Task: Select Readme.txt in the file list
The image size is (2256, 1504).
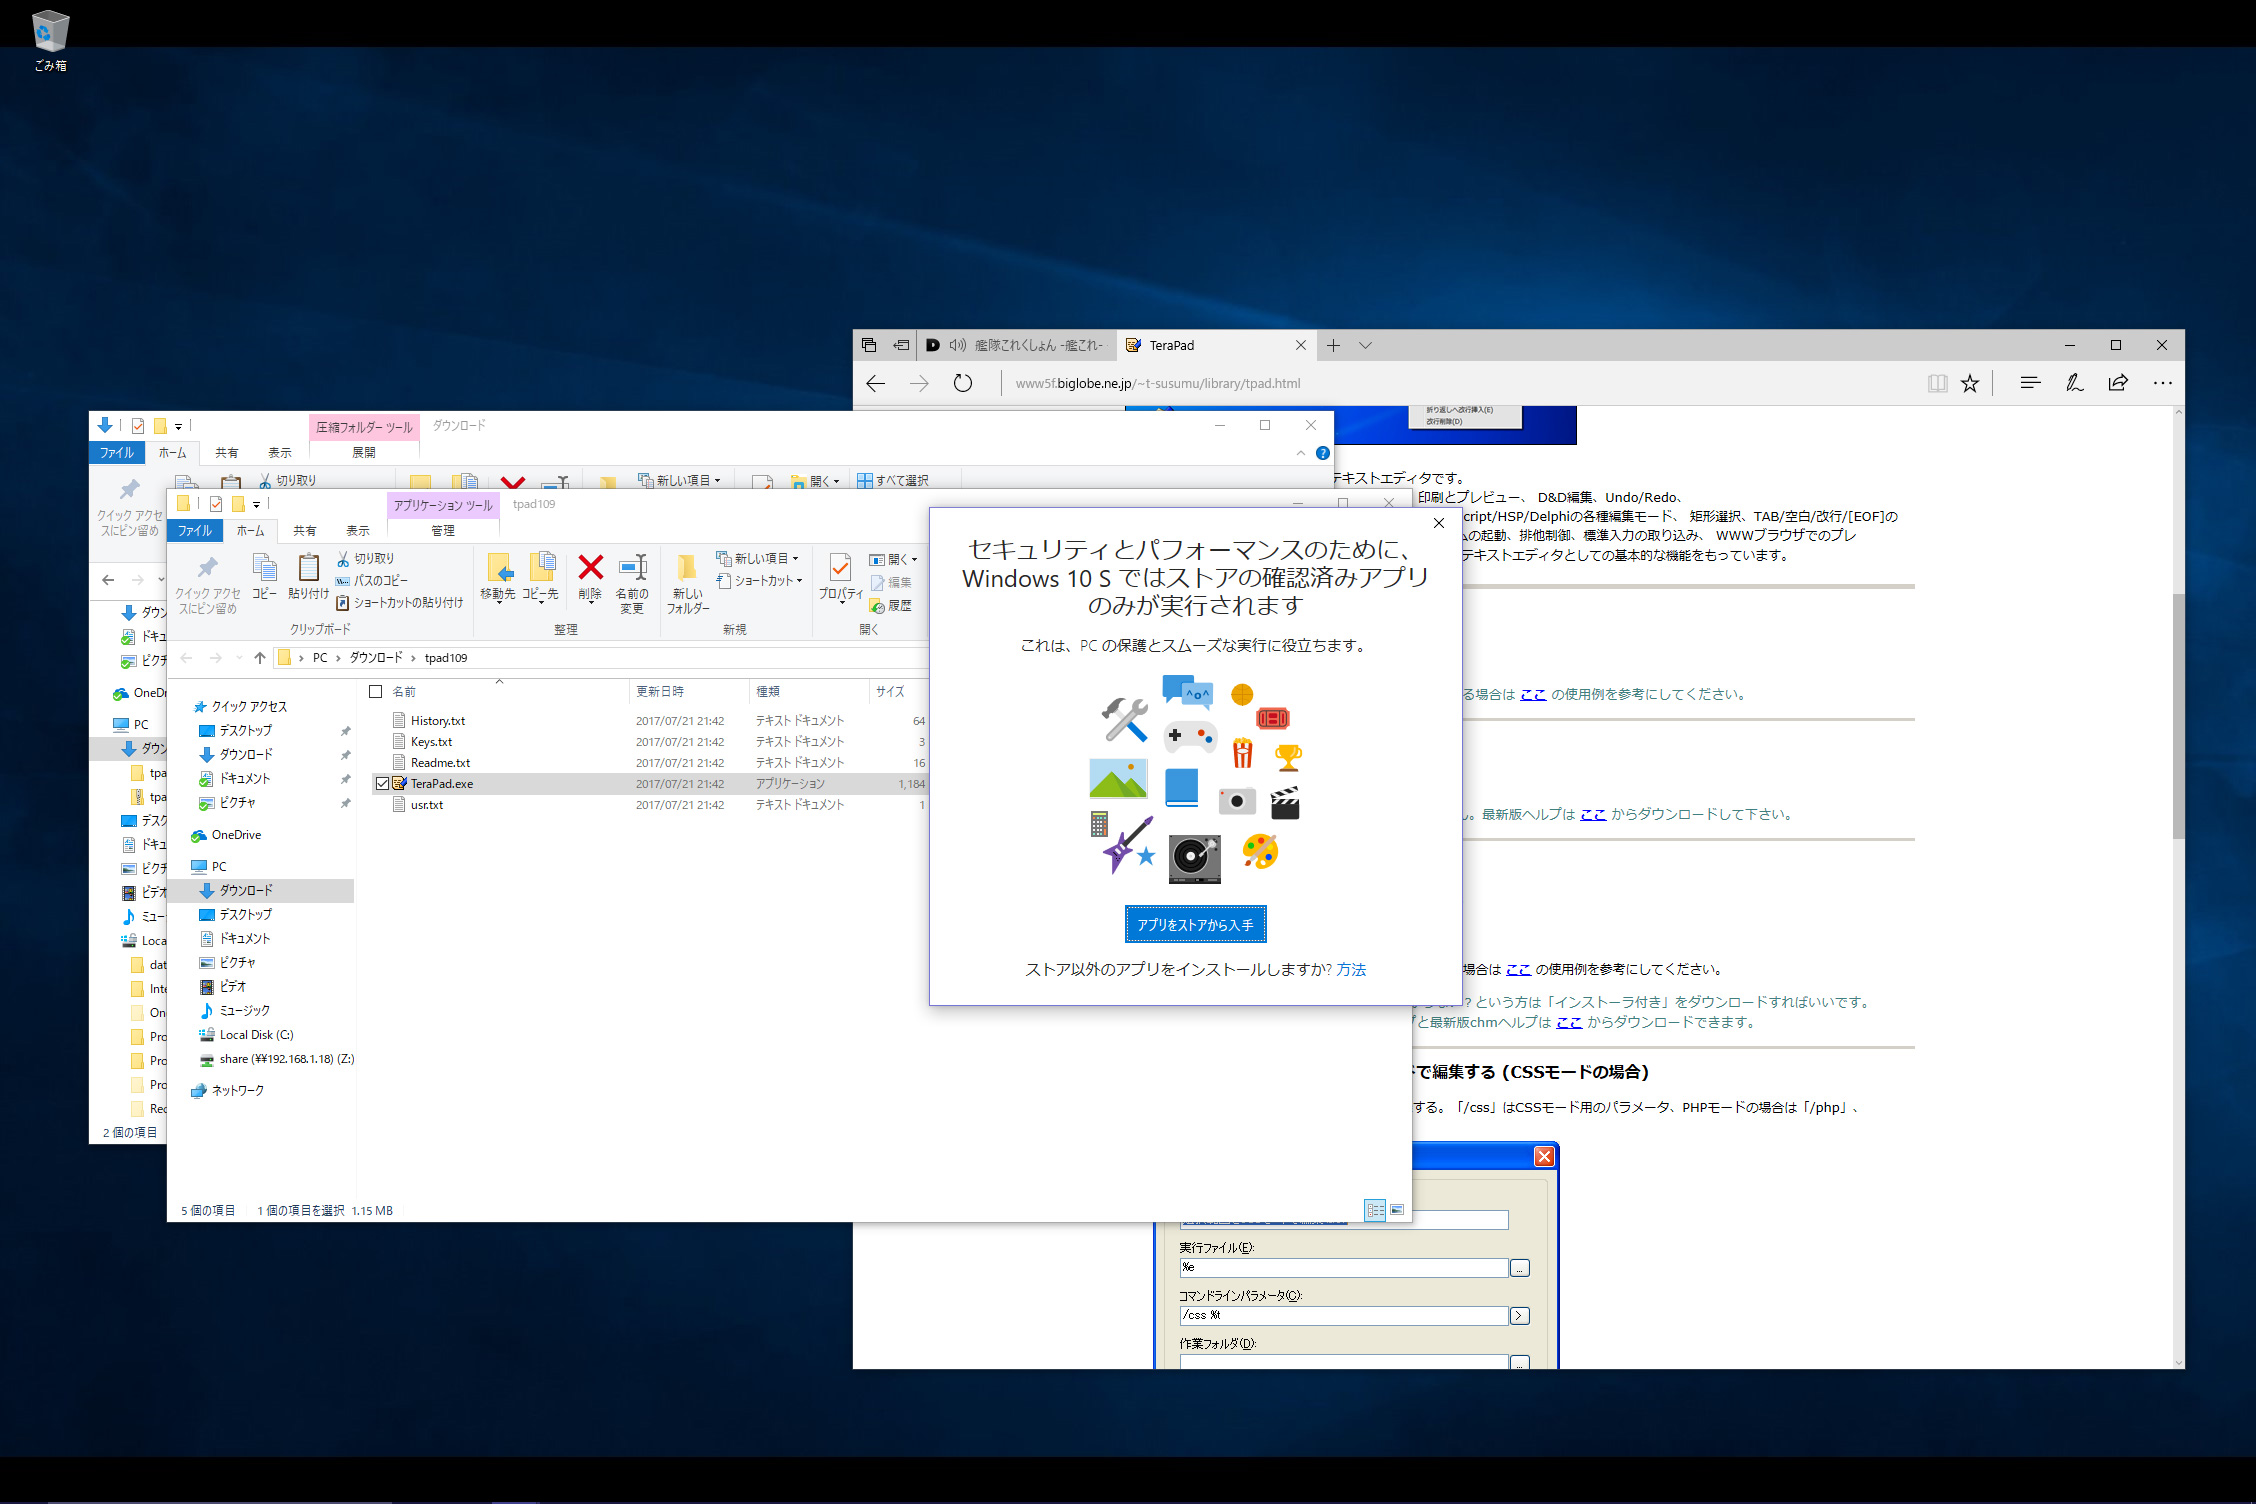Action: [440, 763]
